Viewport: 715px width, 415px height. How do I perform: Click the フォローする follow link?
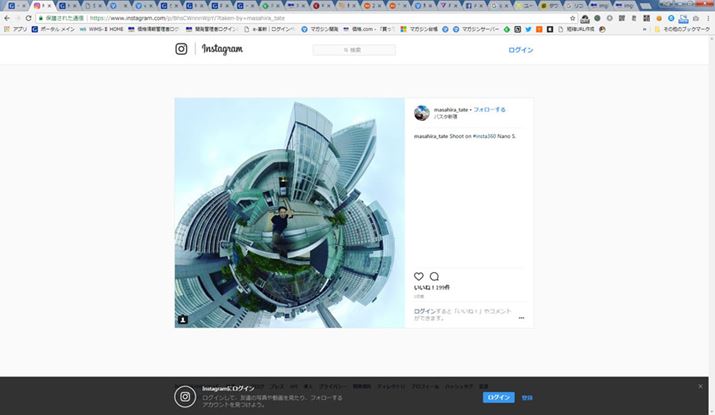489,109
